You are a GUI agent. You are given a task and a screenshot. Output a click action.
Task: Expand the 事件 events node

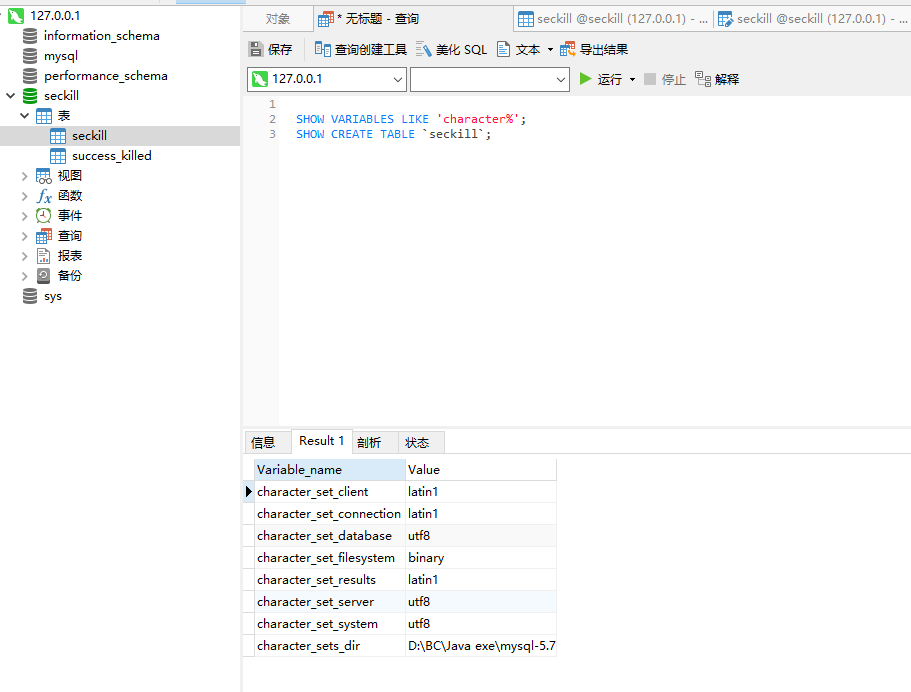[24, 216]
